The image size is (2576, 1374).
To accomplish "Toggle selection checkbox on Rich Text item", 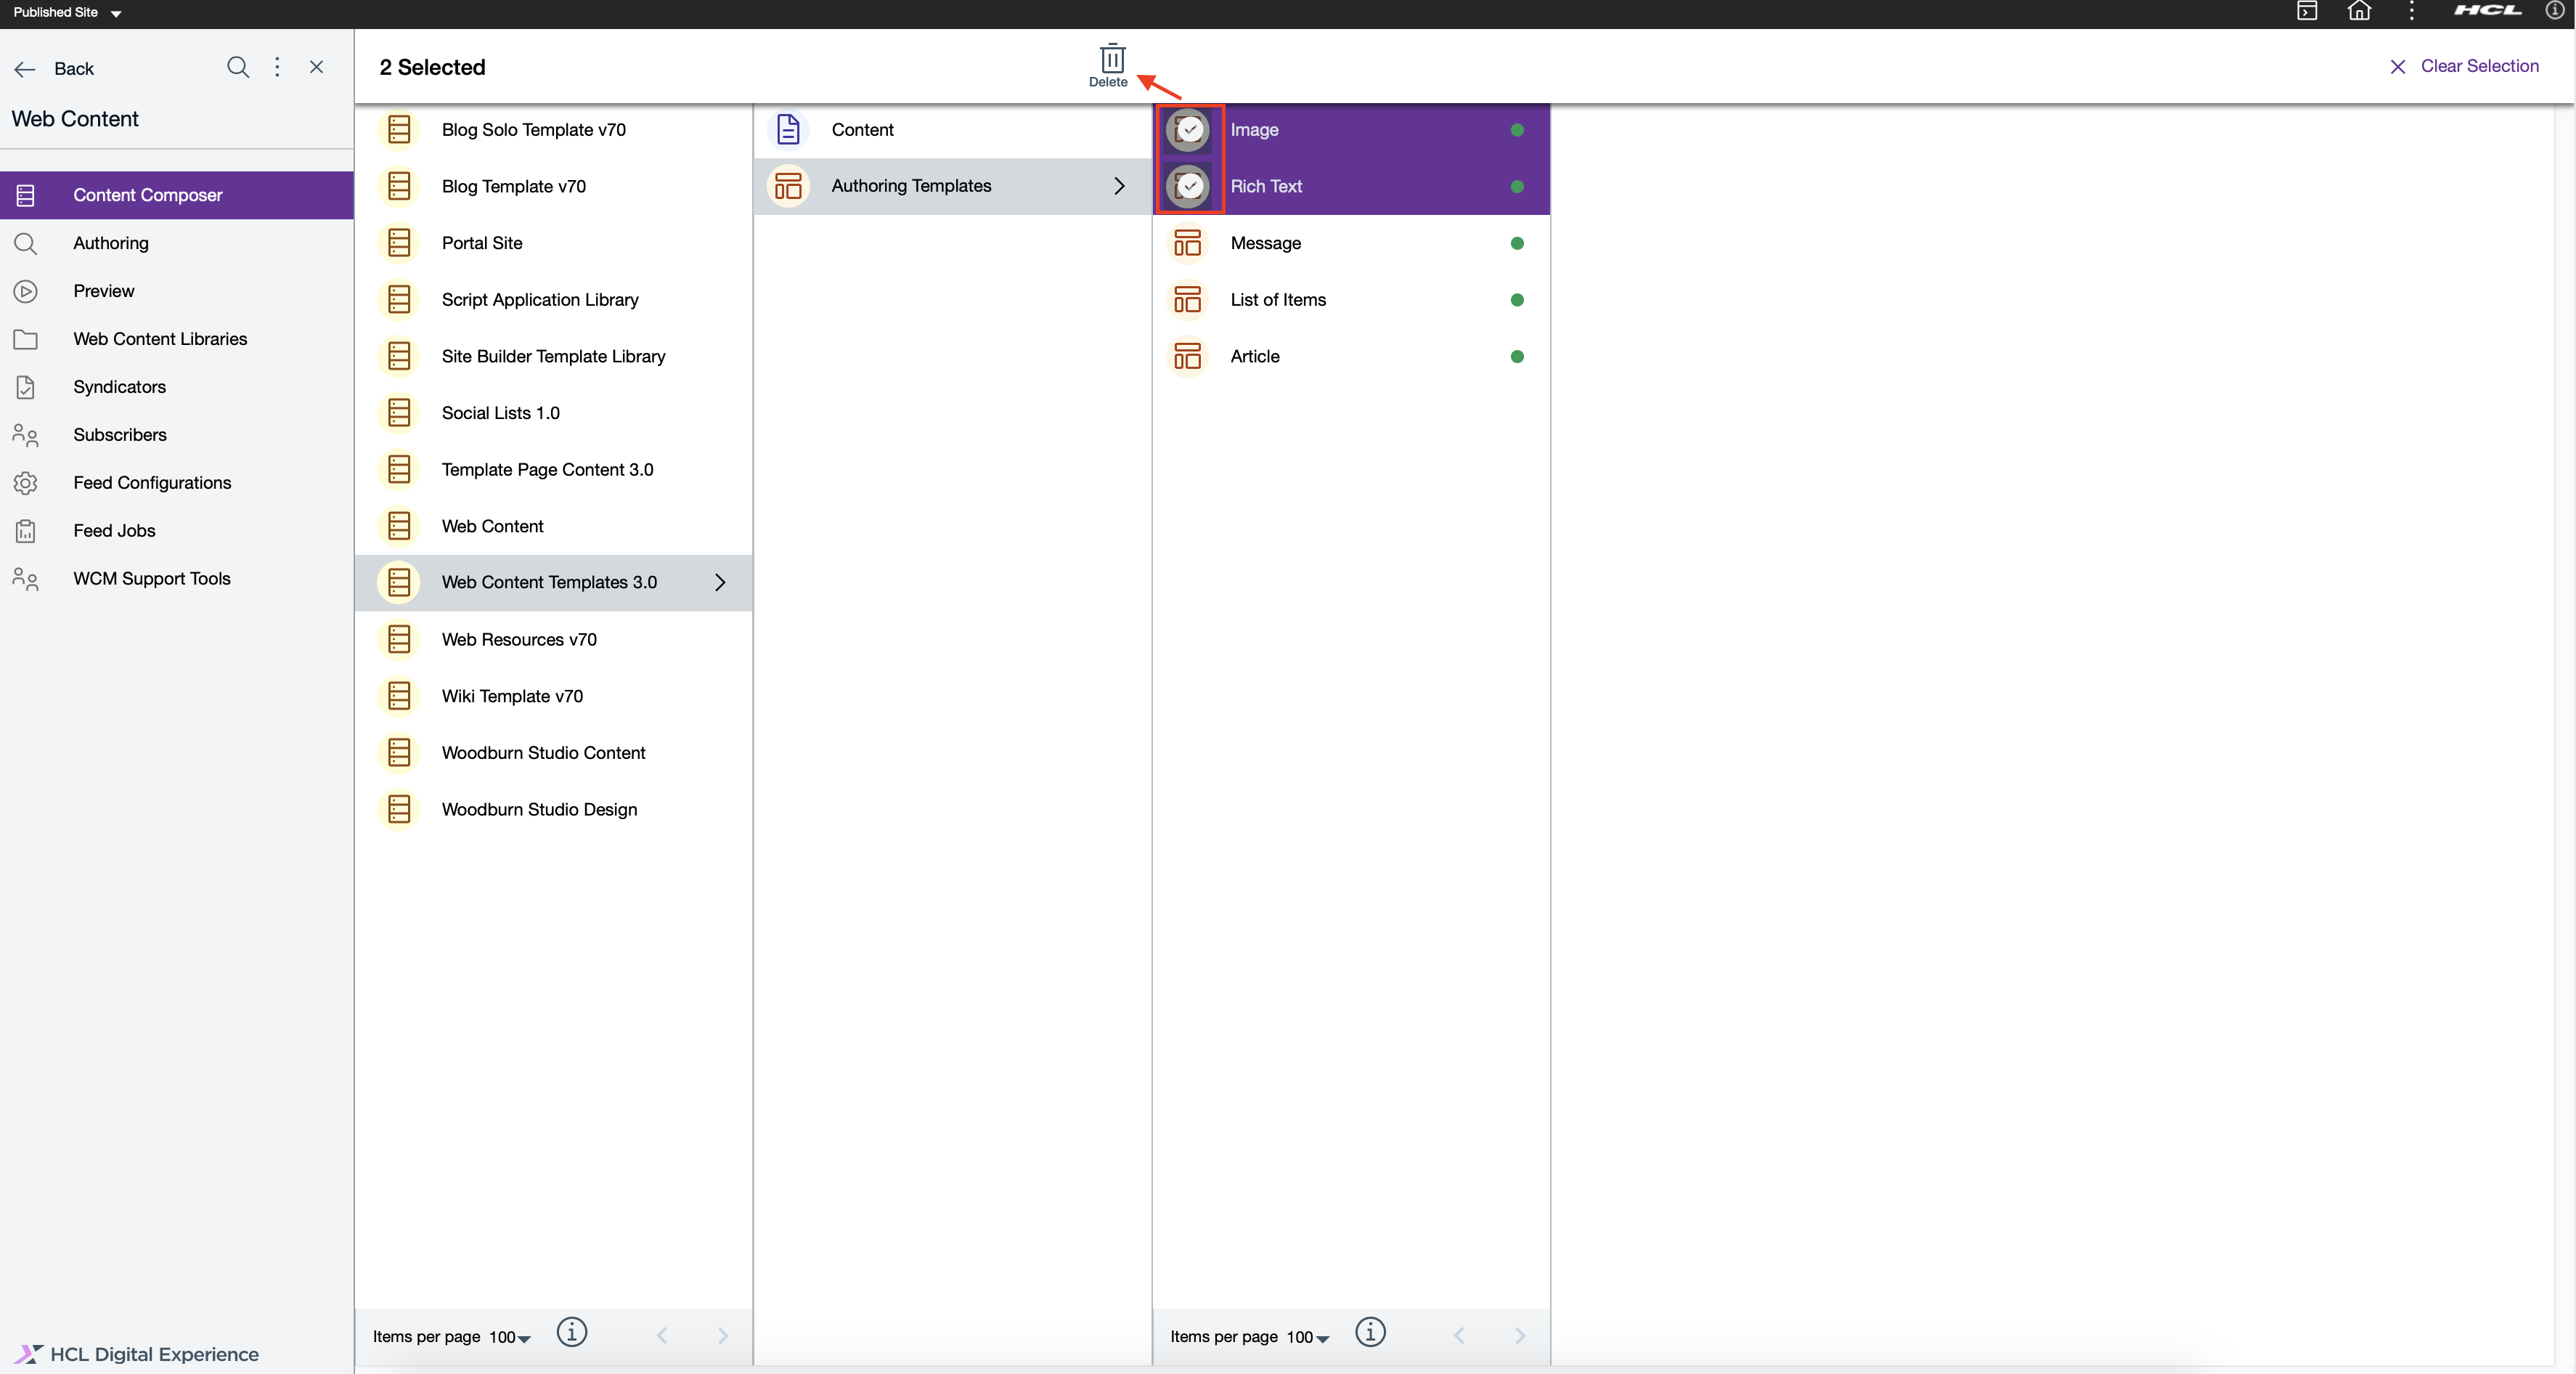I will (x=1188, y=184).
